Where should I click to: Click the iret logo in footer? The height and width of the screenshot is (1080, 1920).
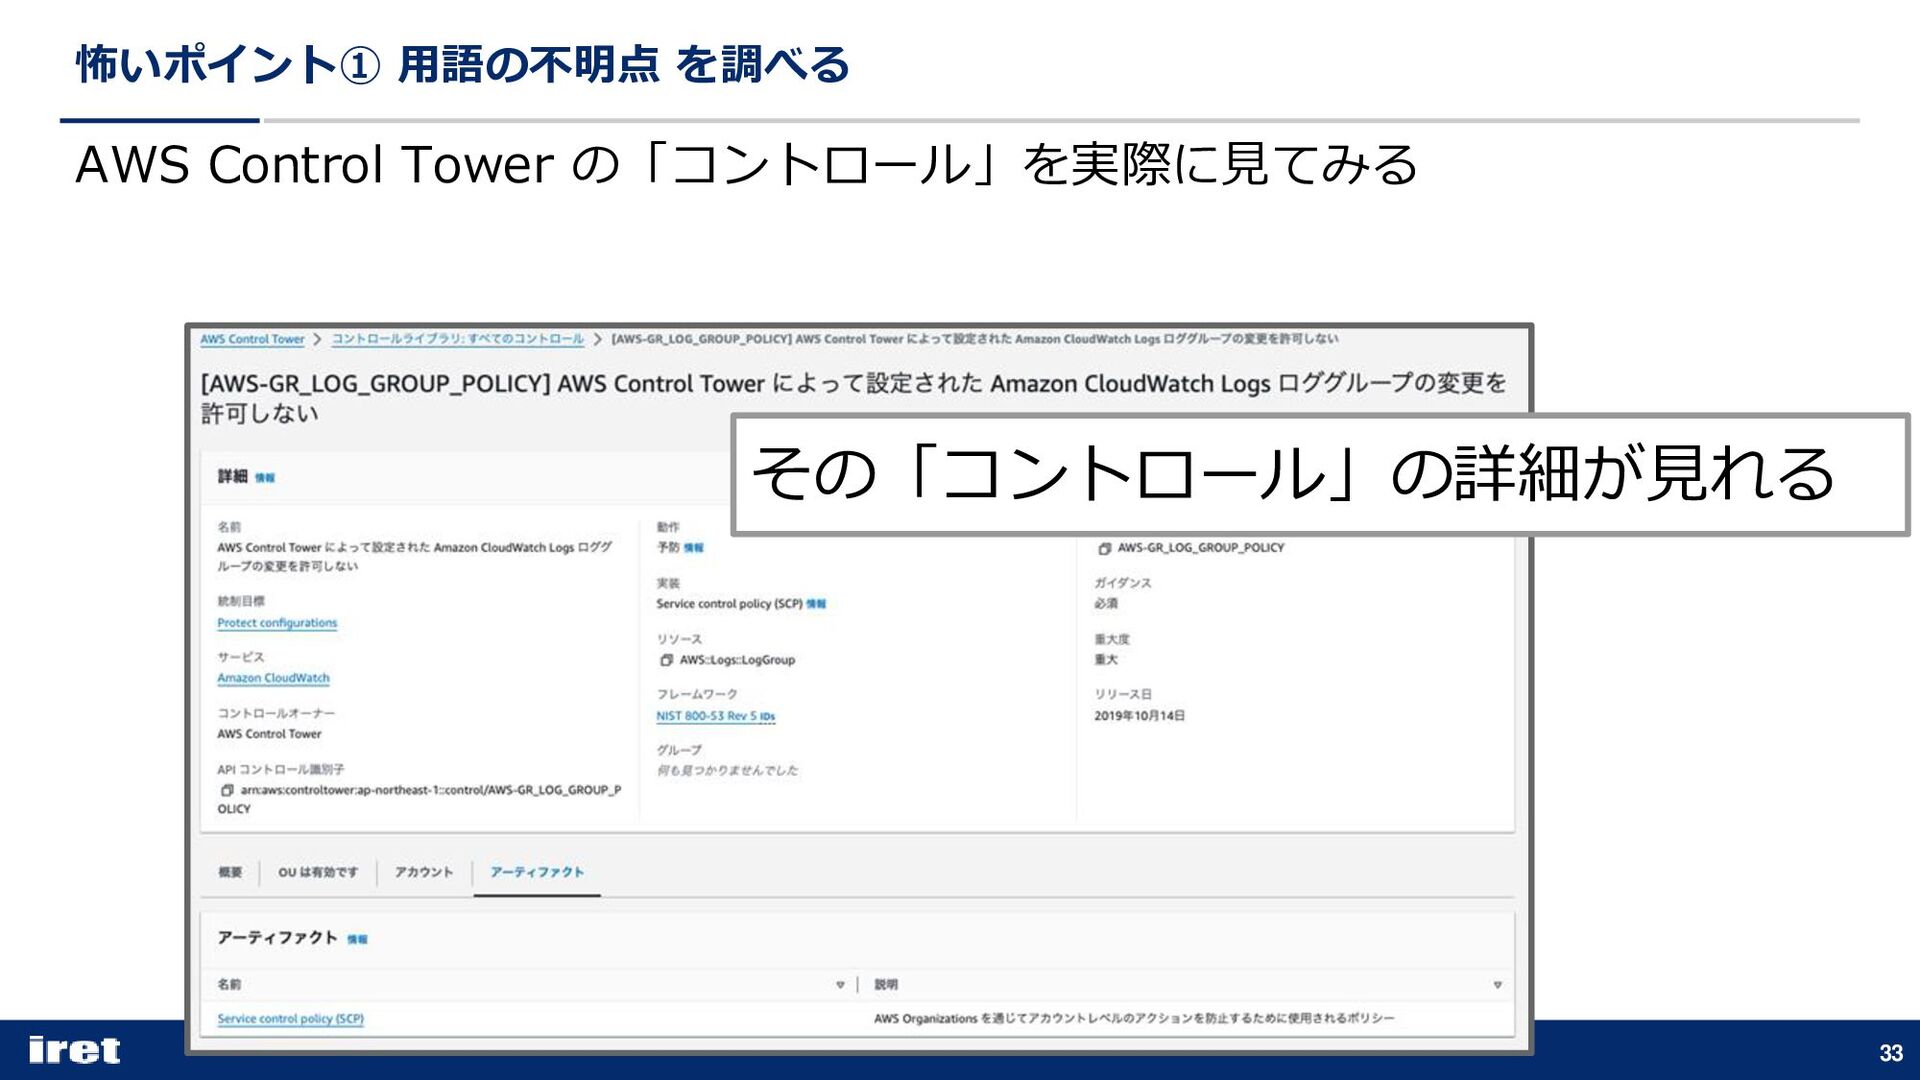75,1050
